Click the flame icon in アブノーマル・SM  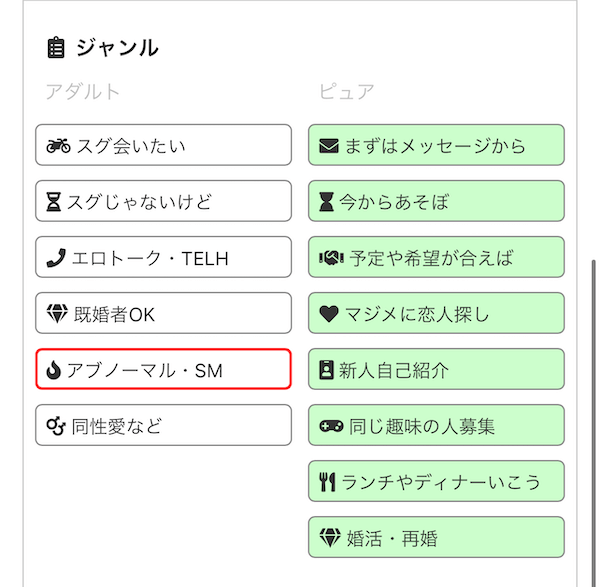54,370
